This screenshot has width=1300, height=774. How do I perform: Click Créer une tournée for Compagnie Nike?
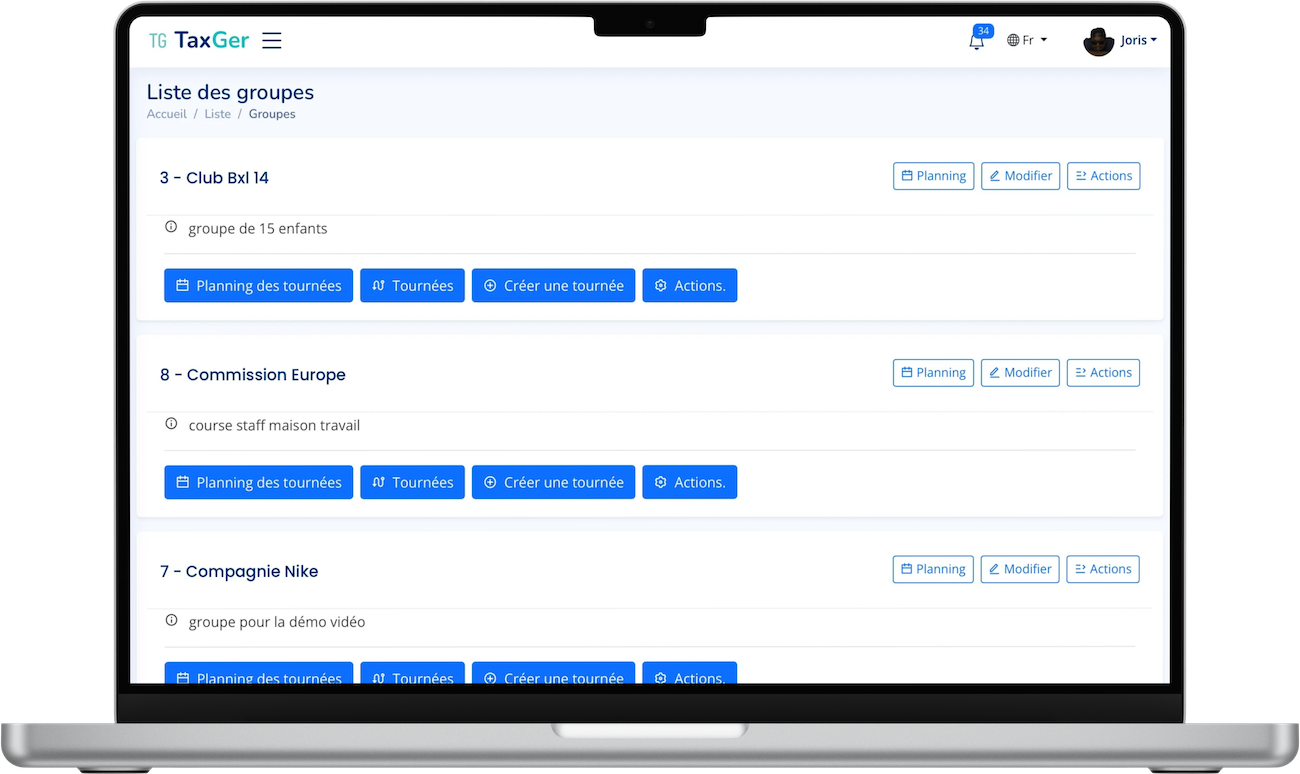(x=553, y=674)
